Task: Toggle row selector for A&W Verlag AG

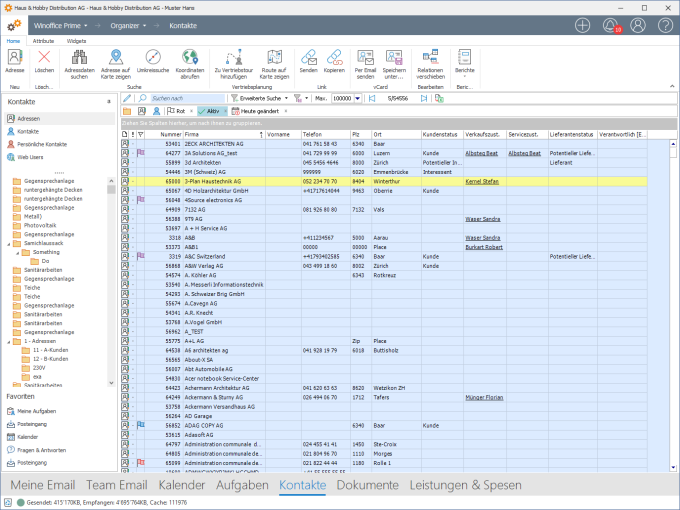Action: point(125,266)
